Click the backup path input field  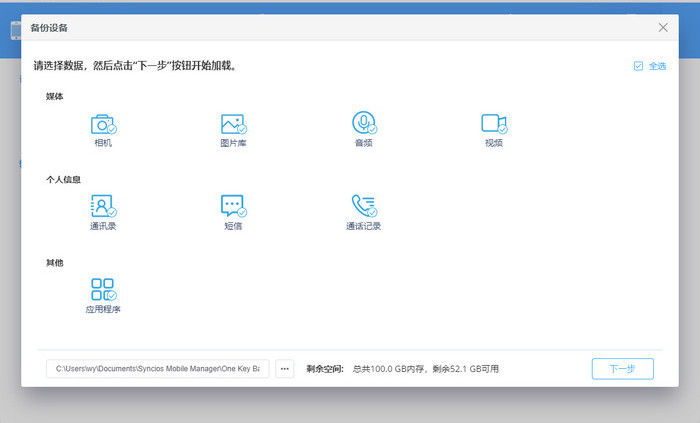(x=158, y=369)
